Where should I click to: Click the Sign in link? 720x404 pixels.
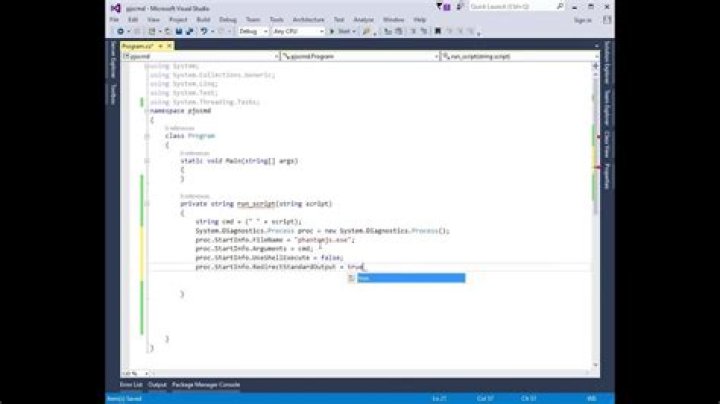pos(582,20)
